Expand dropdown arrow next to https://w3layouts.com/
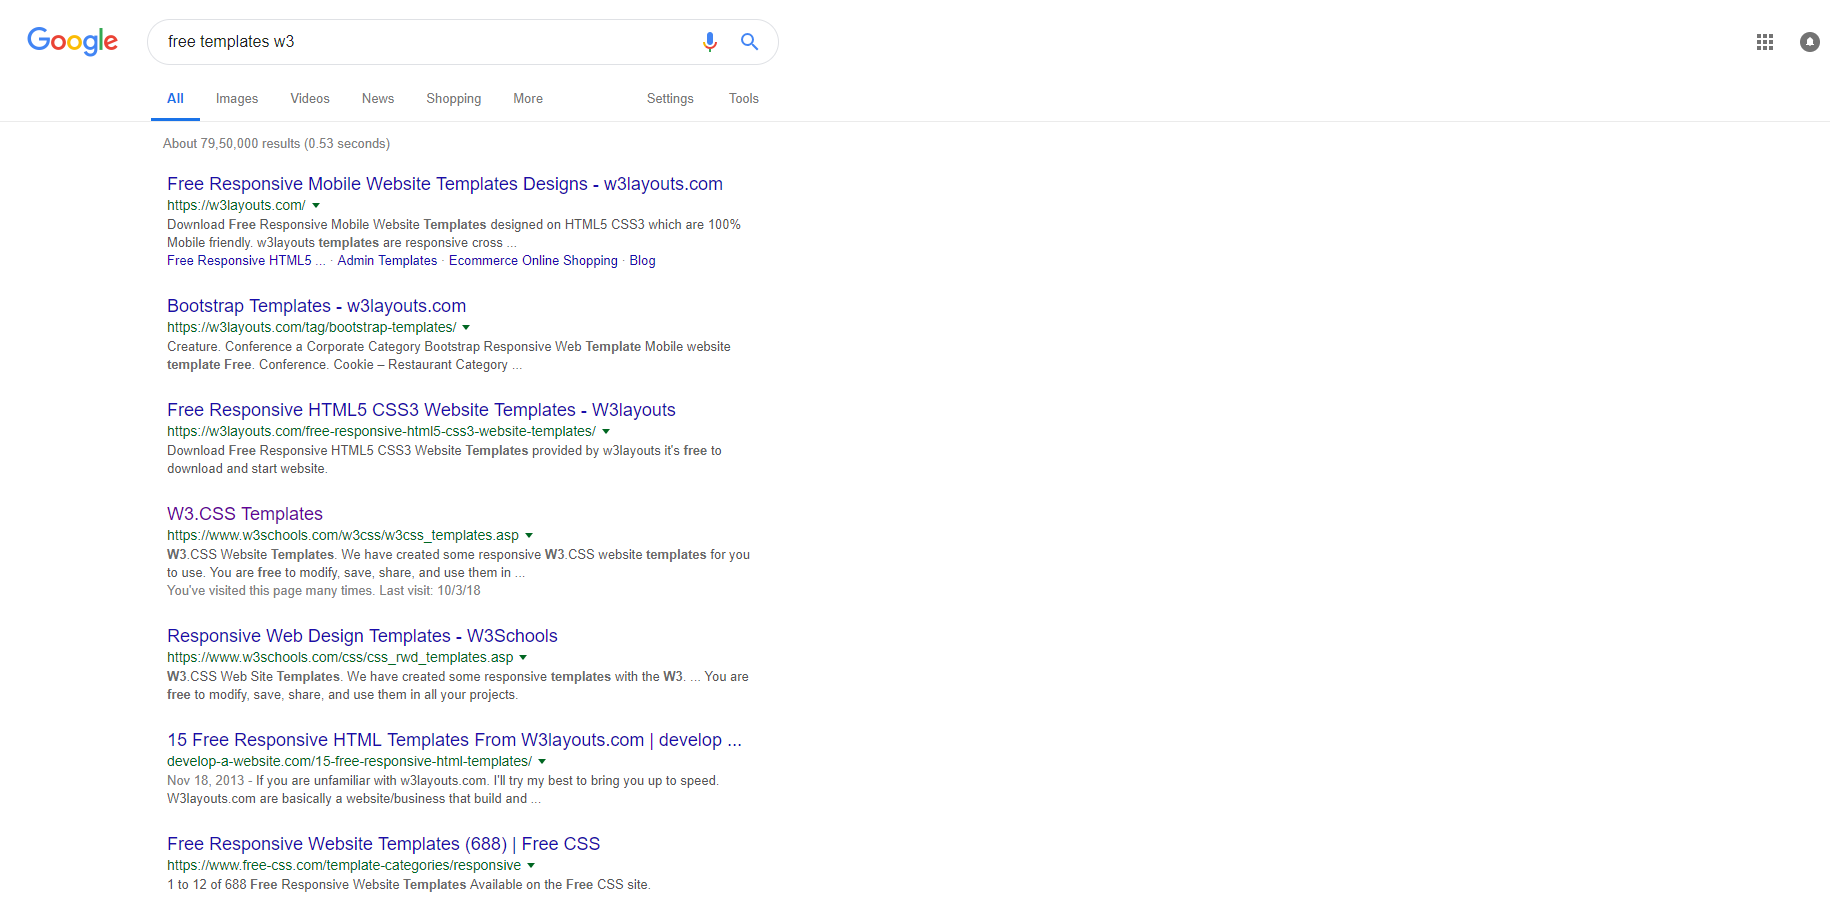The width and height of the screenshot is (1830, 919). tap(316, 206)
